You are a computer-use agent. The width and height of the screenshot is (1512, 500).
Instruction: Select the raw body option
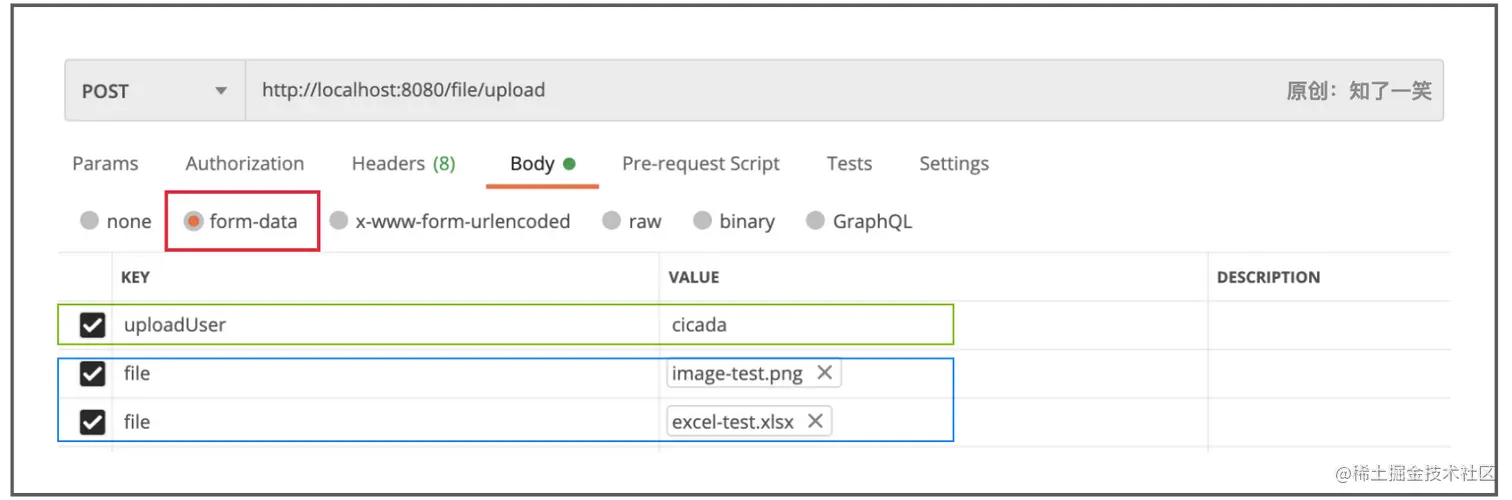click(x=612, y=221)
